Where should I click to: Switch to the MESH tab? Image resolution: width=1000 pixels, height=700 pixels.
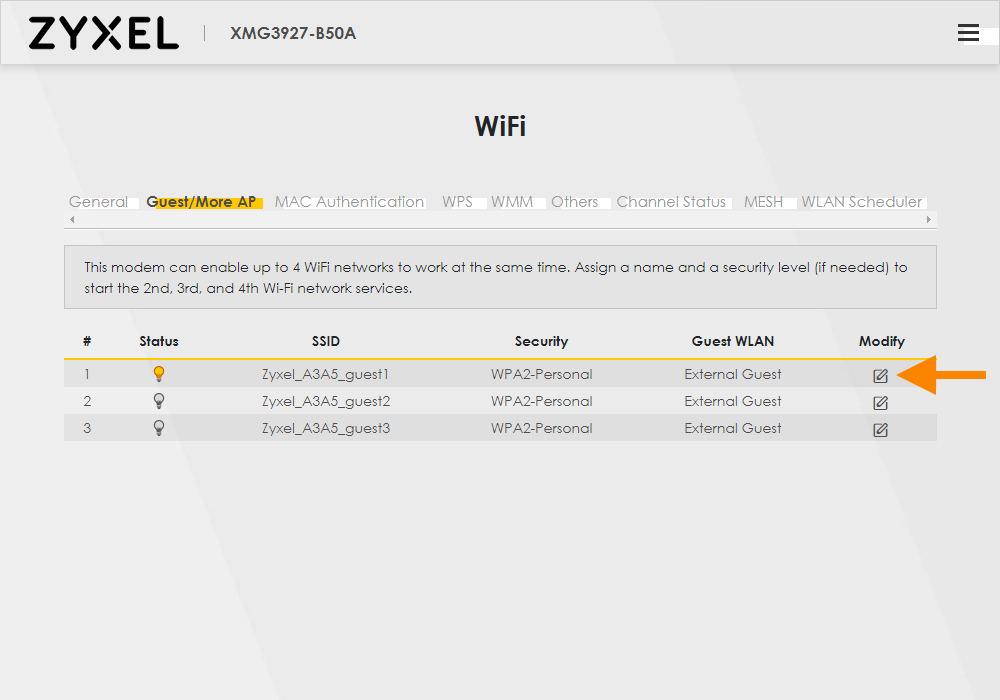(x=763, y=202)
